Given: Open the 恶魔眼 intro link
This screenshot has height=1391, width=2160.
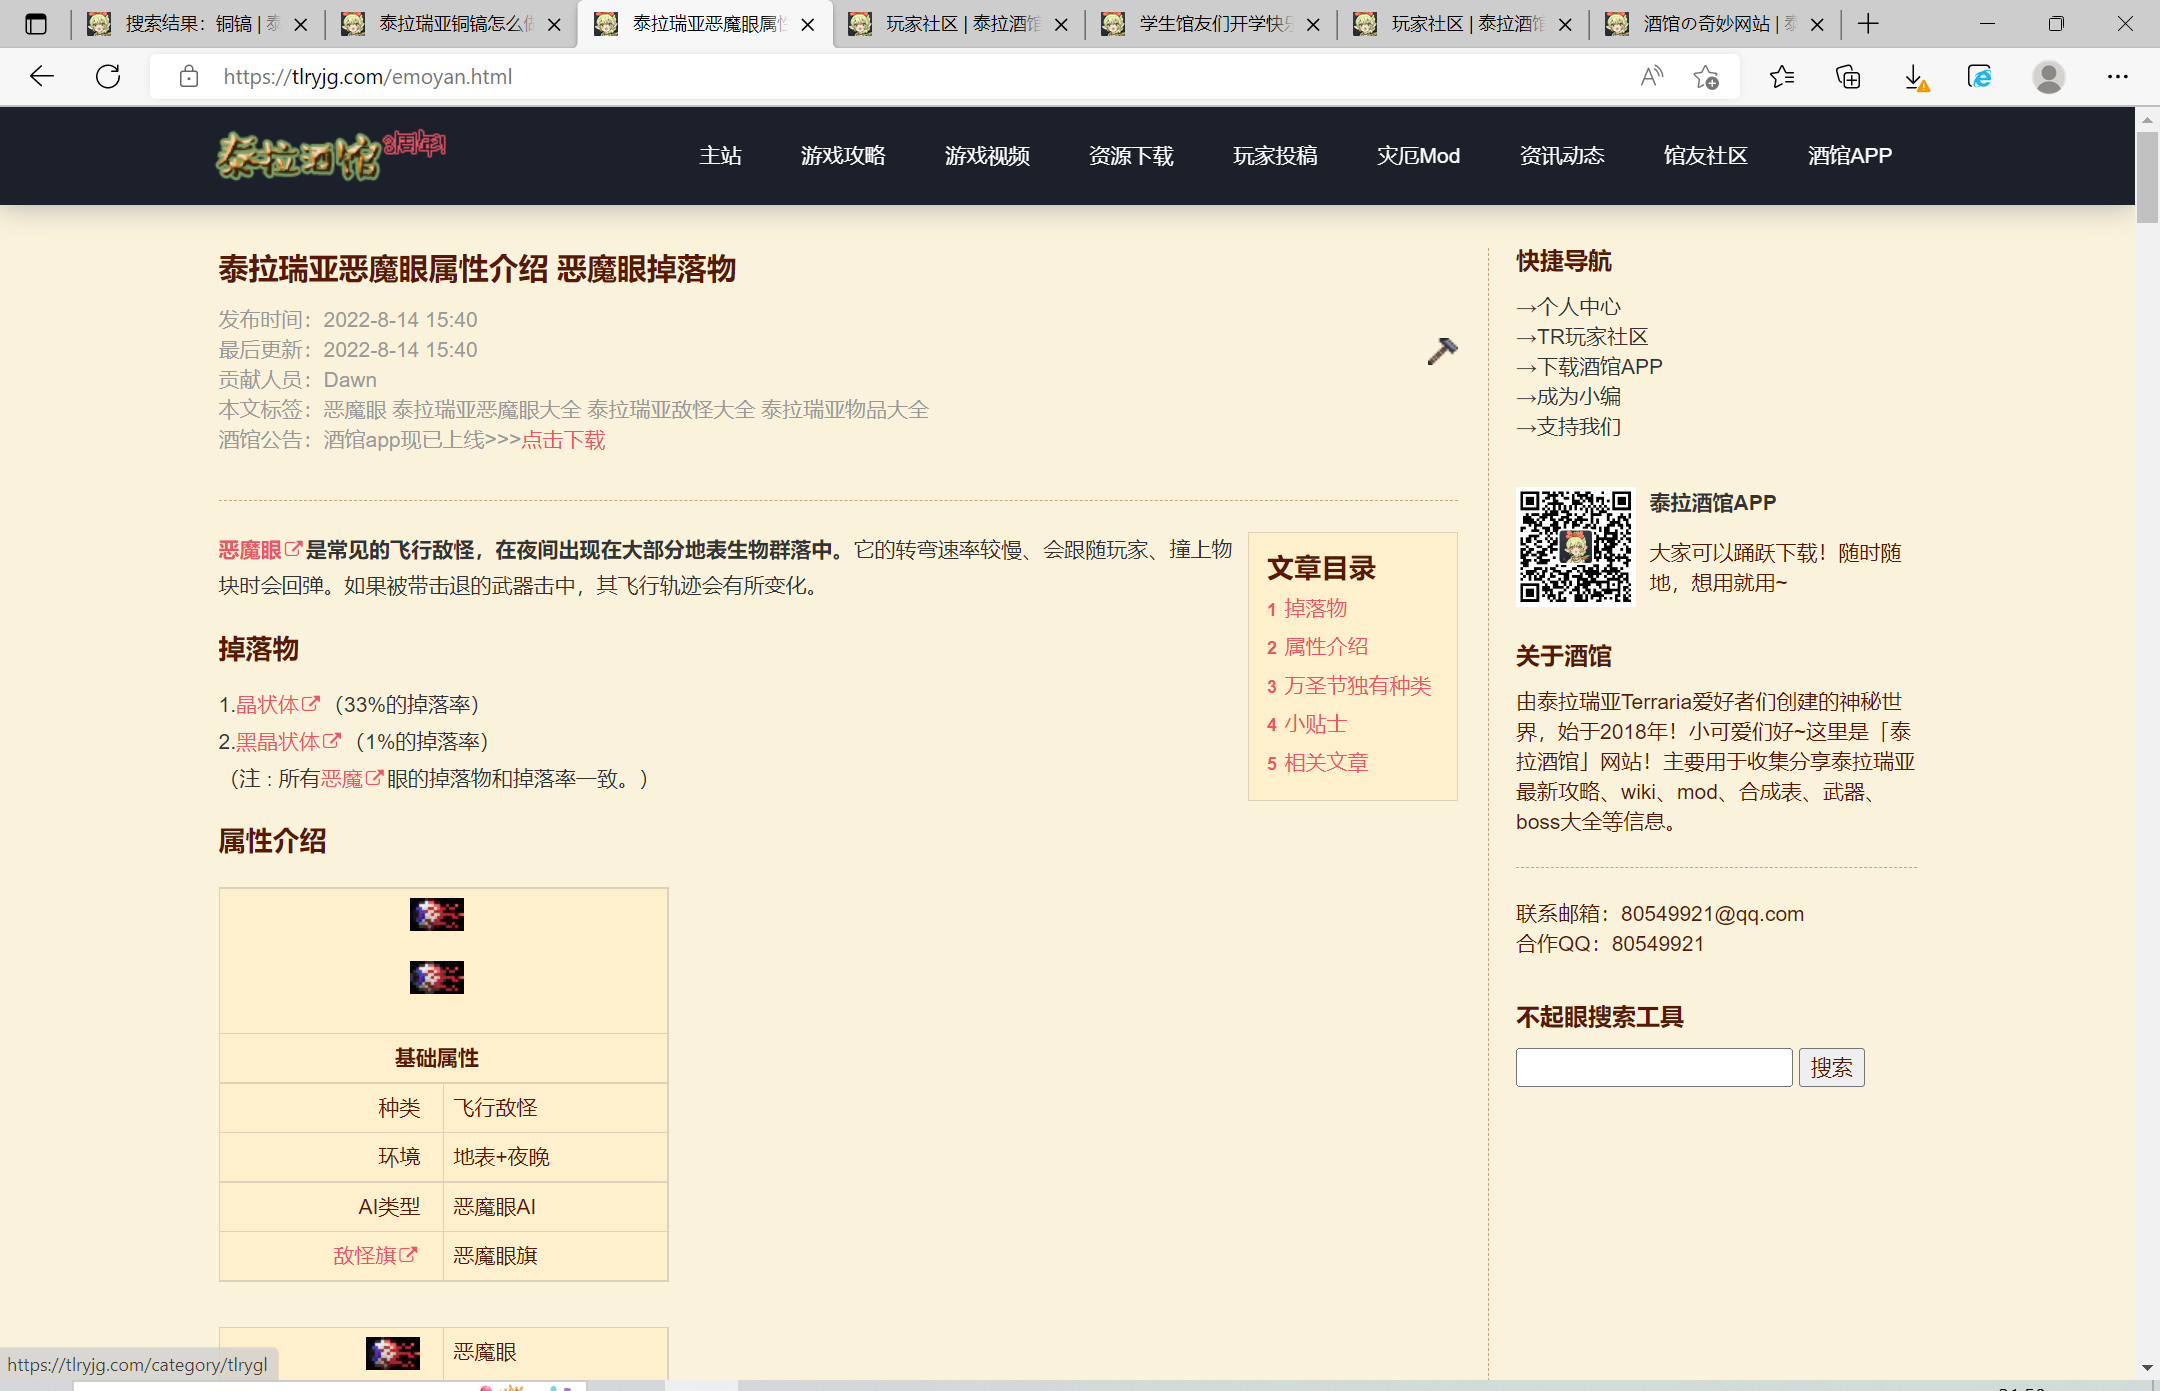Looking at the screenshot, I should click(260, 550).
